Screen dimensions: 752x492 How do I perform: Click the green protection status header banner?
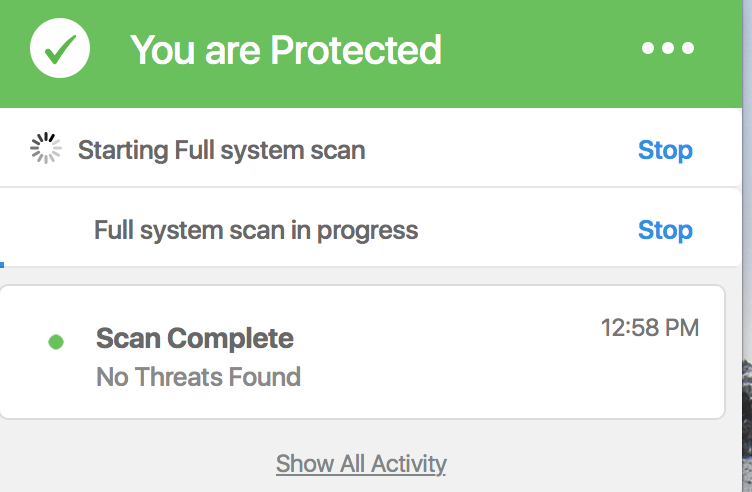tap(371, 54)
